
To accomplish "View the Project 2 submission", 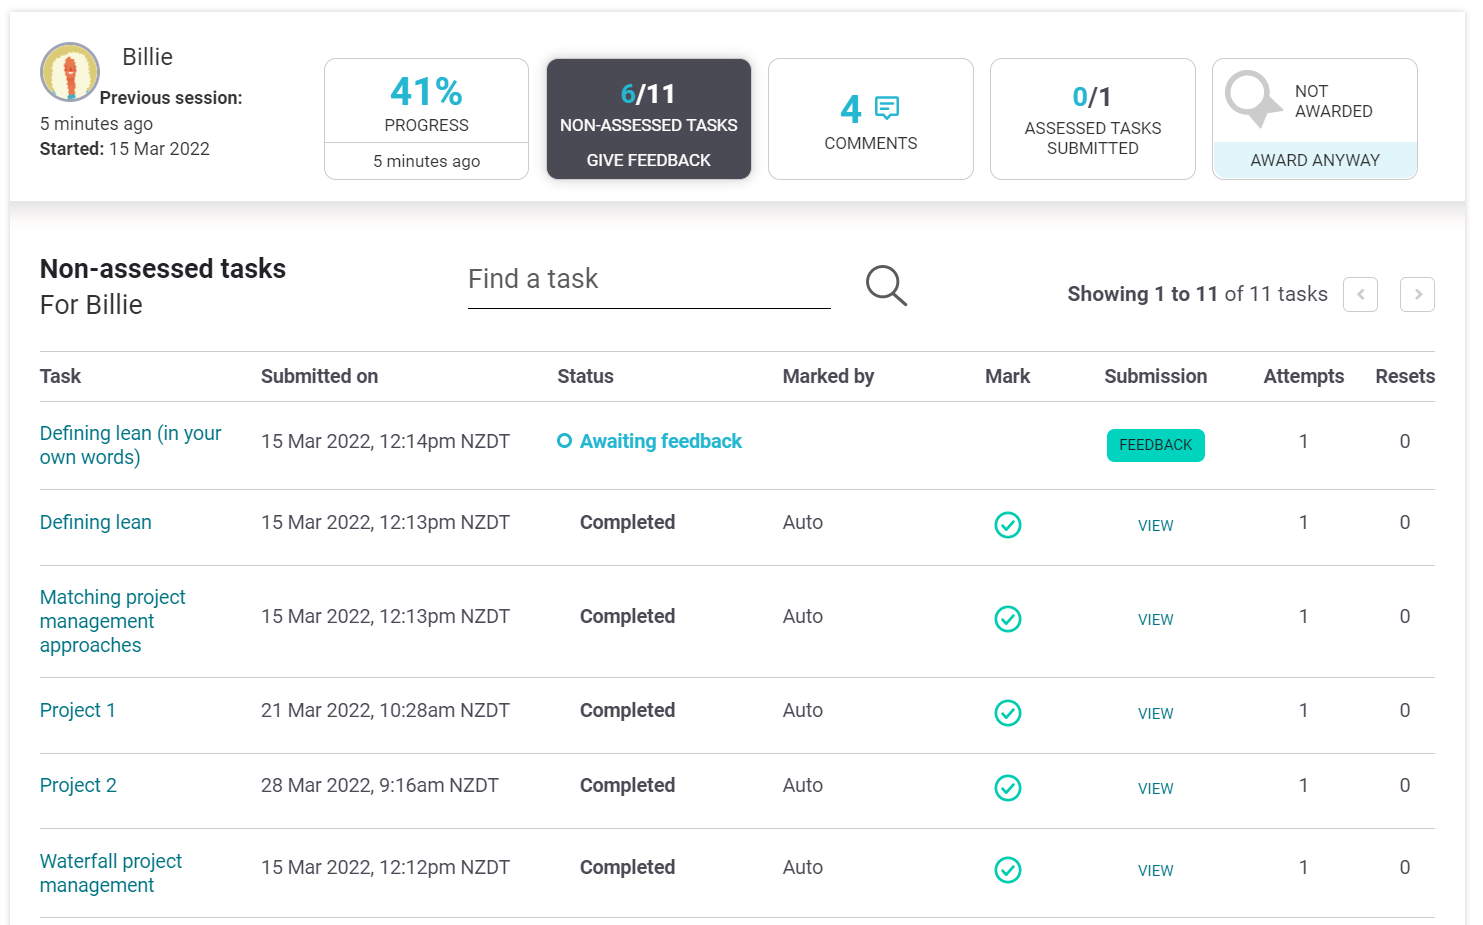I will point(1155,789).
